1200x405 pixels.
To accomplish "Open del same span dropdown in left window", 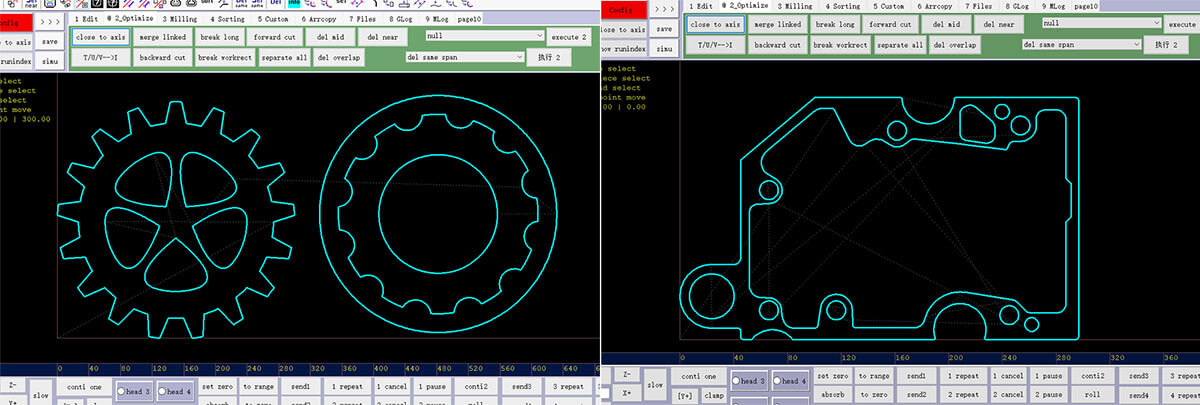I will pyautogui.click(x=464, y=57).
